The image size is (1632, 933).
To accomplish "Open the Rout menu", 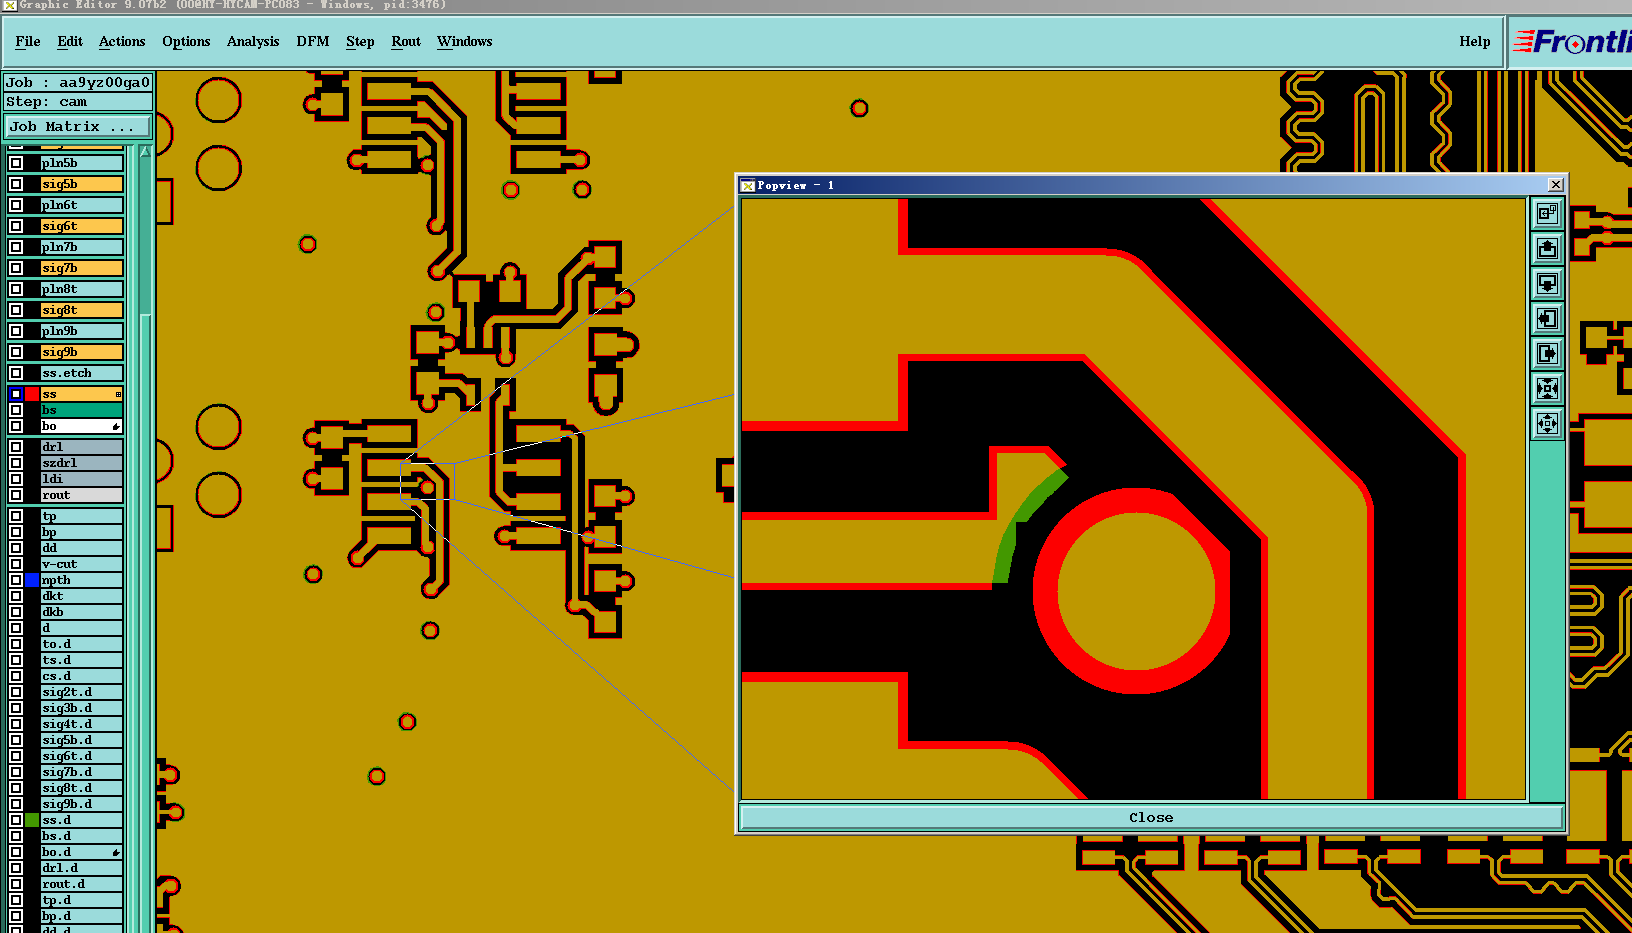I will pyautogui.click(x=406, y=41).
